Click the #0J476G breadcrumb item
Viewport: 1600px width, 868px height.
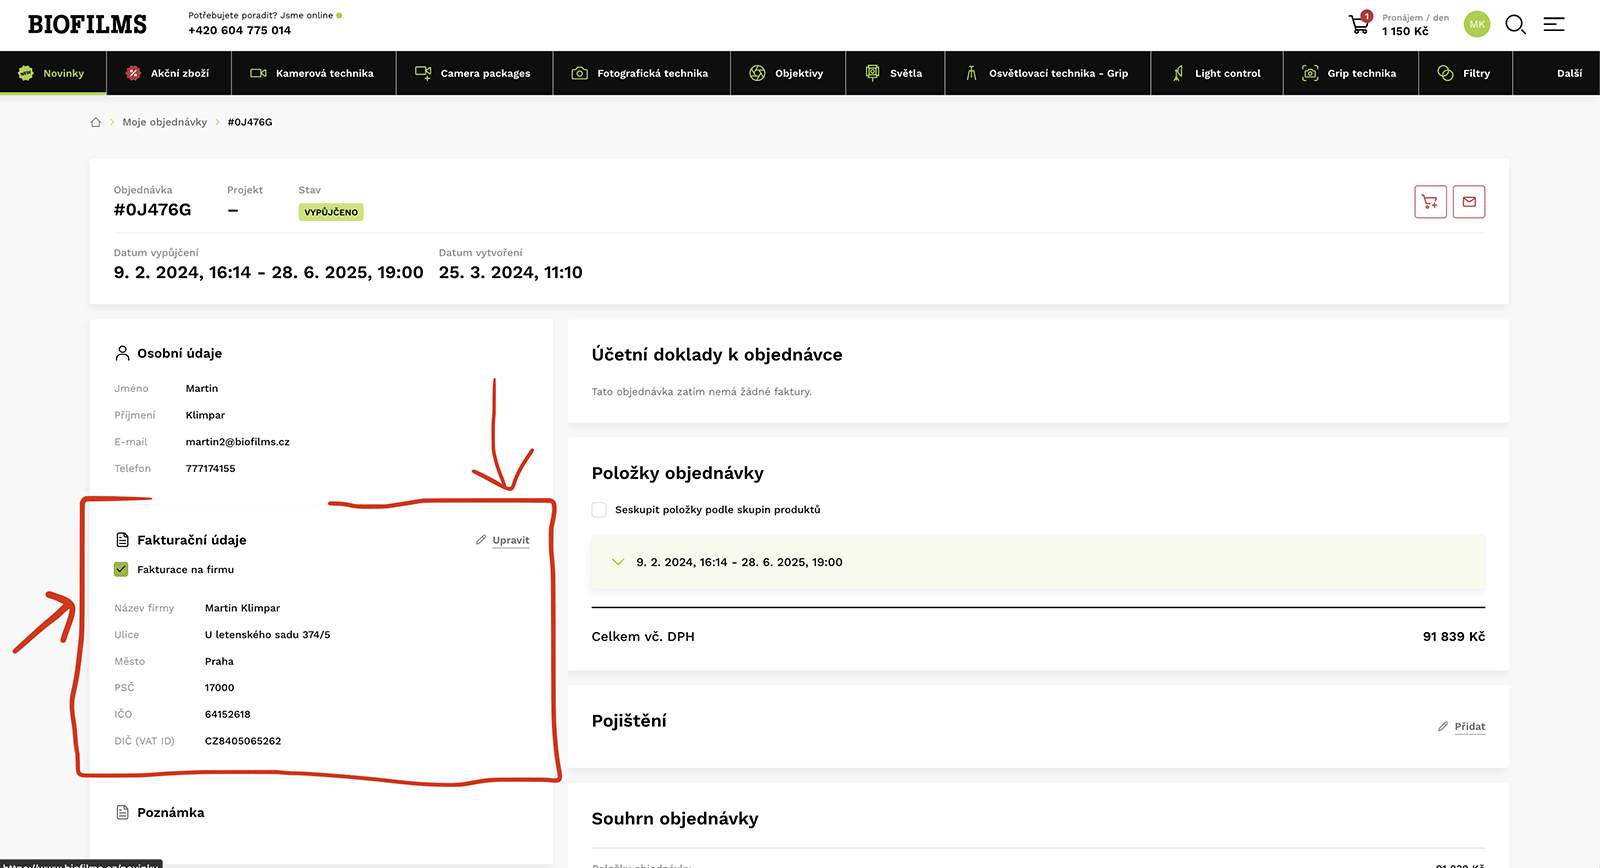[250, 122]
